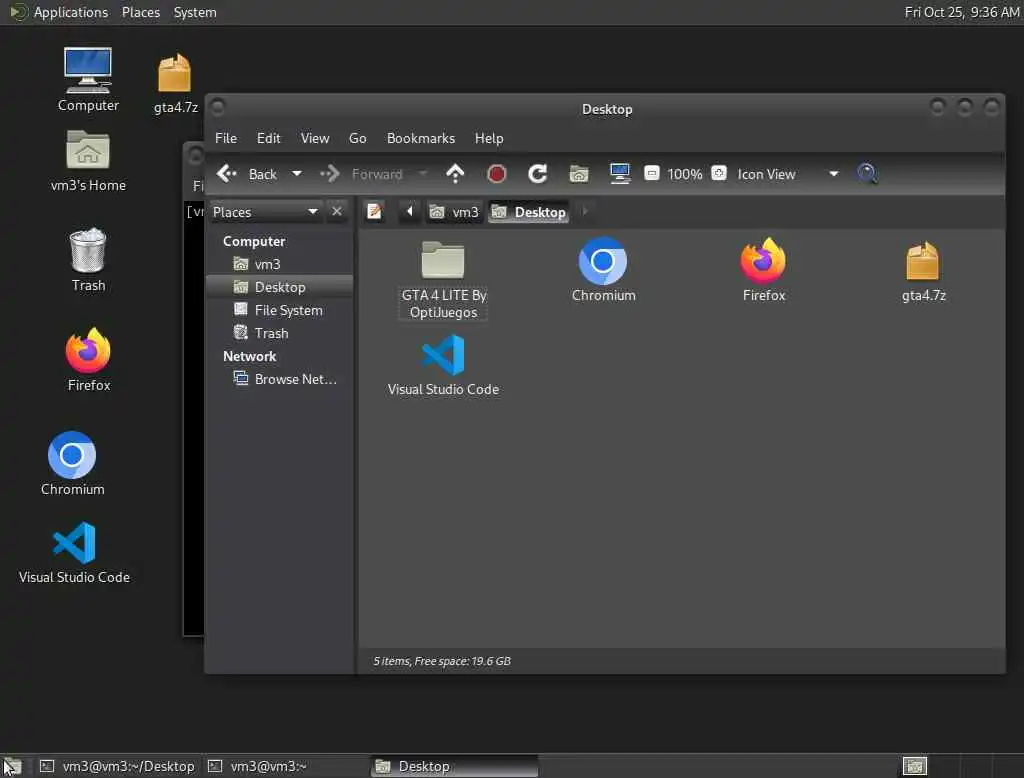
Task: Open the Icon View mode dropdown
Action: pos(788,174)
